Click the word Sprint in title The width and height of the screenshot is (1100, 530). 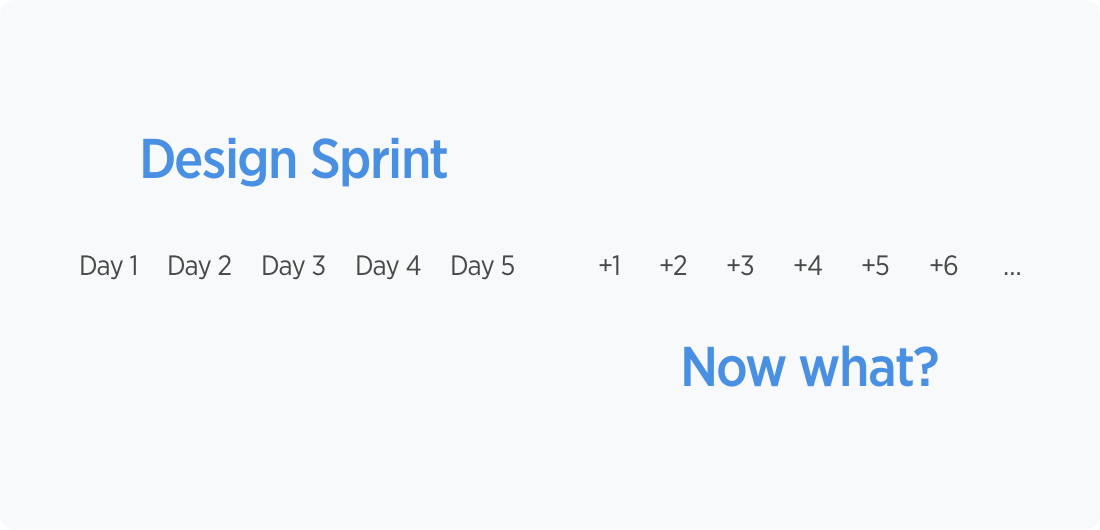pos(379,161)
